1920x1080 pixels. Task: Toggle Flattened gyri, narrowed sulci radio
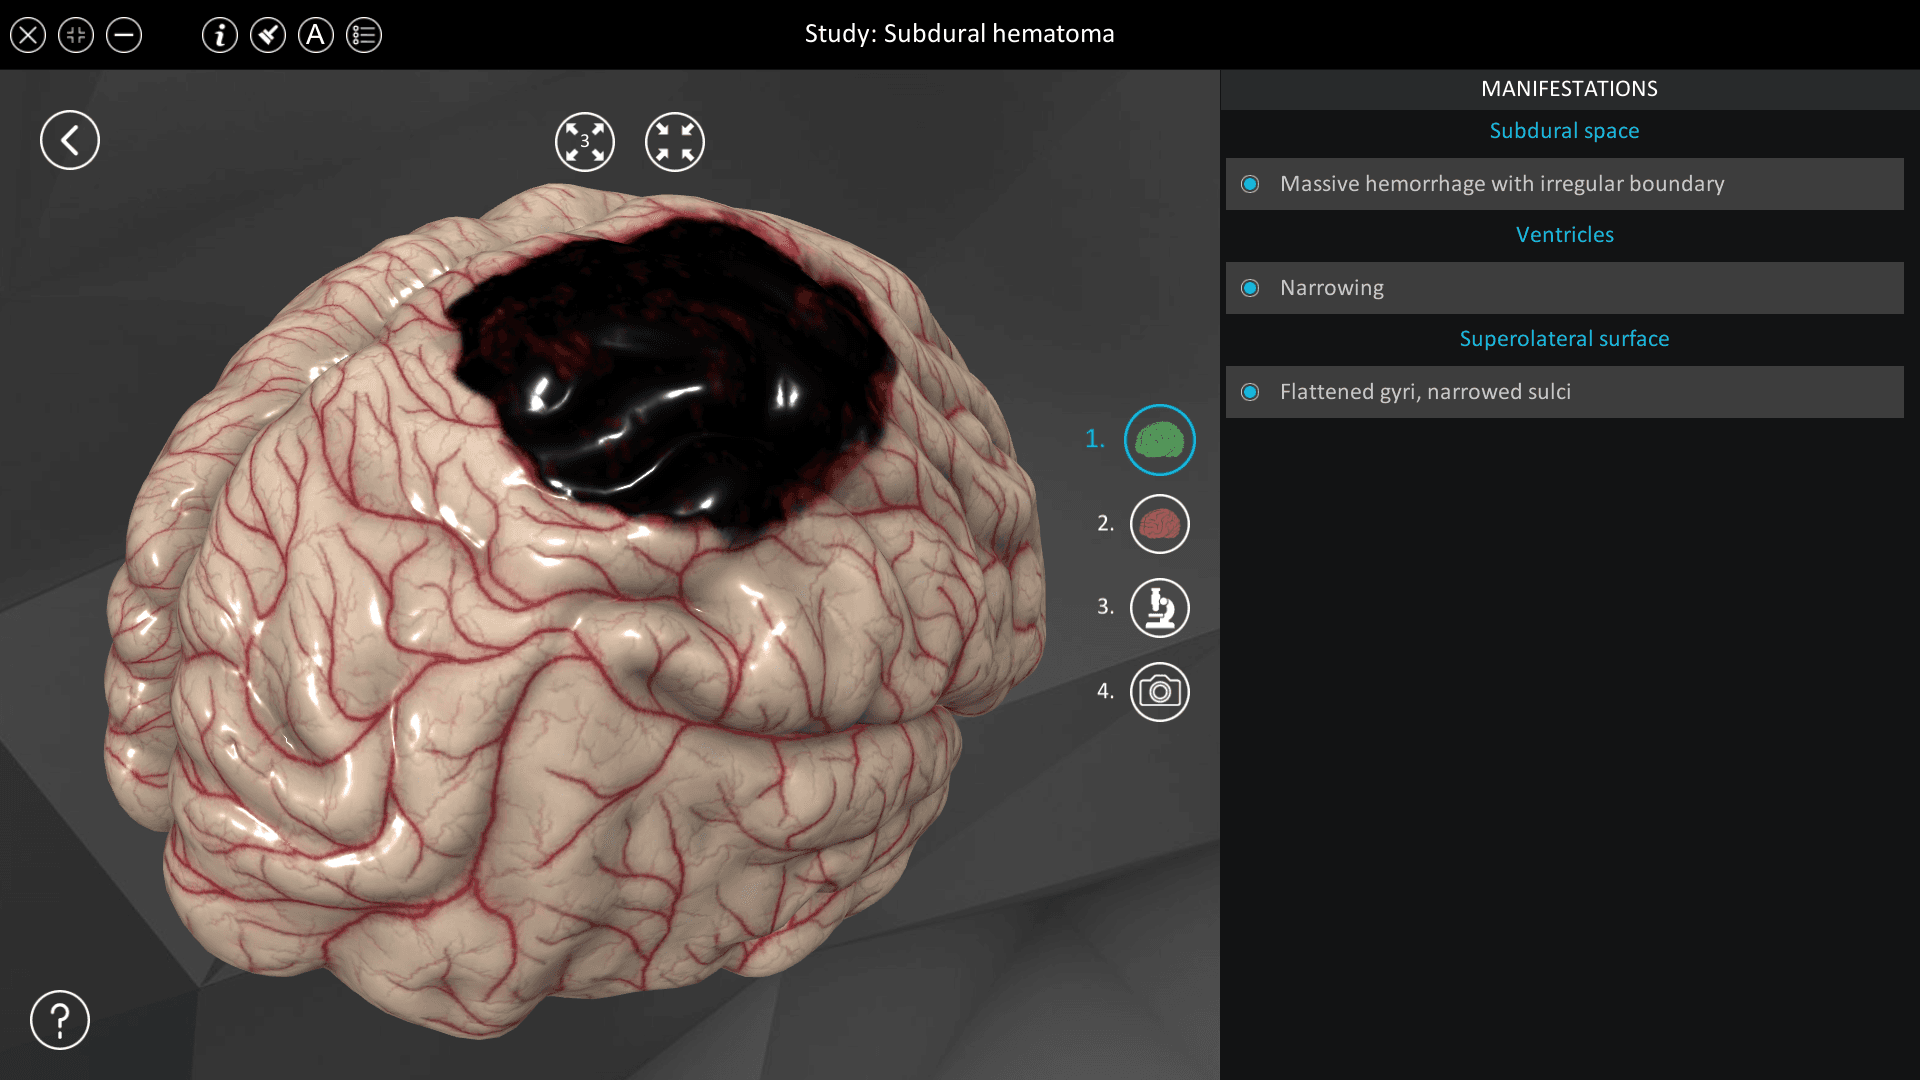[1250, 392]
